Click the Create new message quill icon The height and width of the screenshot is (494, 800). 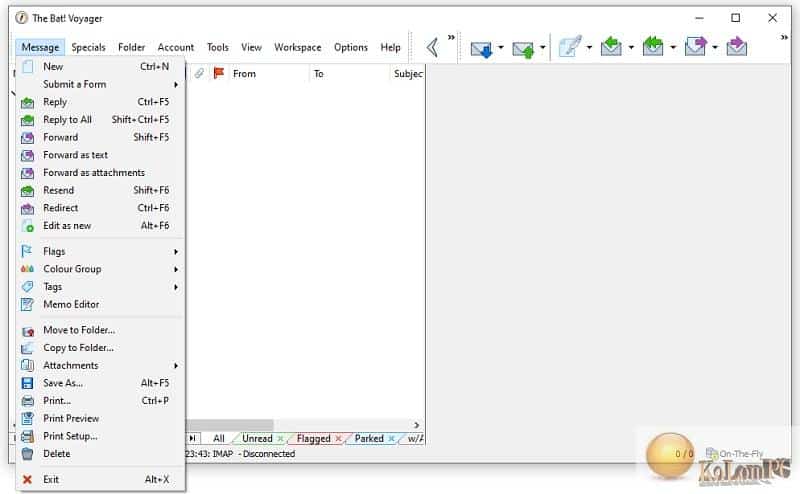(570, 46)
